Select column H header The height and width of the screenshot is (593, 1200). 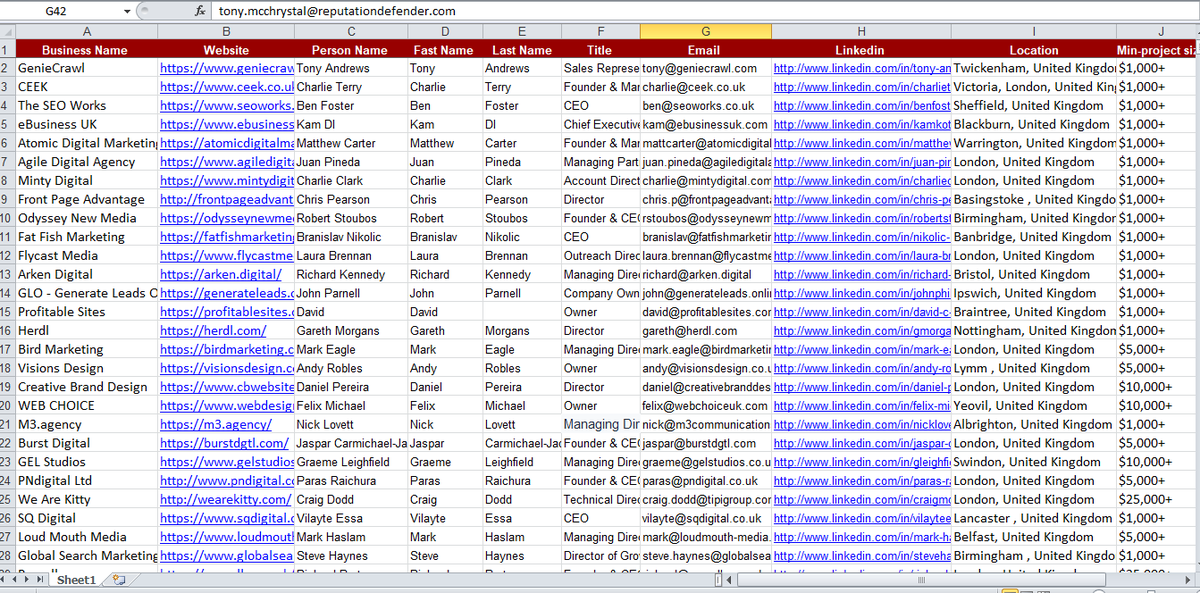click(860, 31)
